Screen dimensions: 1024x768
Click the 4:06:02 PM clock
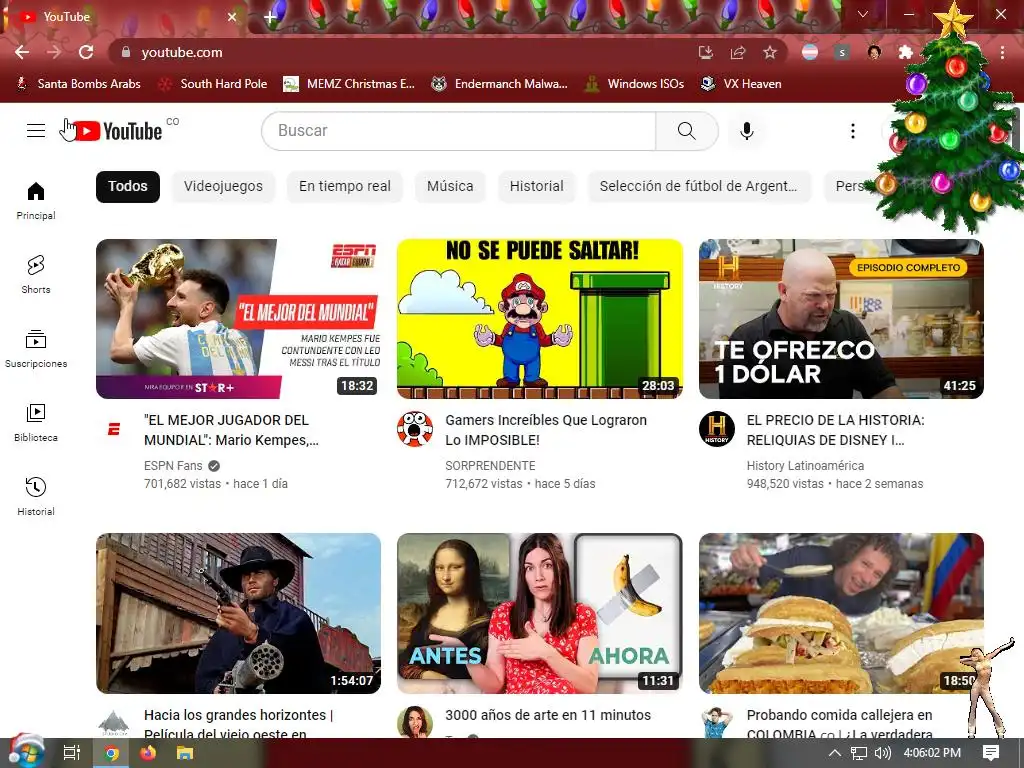pyautogui.click(x=932, y=753)
